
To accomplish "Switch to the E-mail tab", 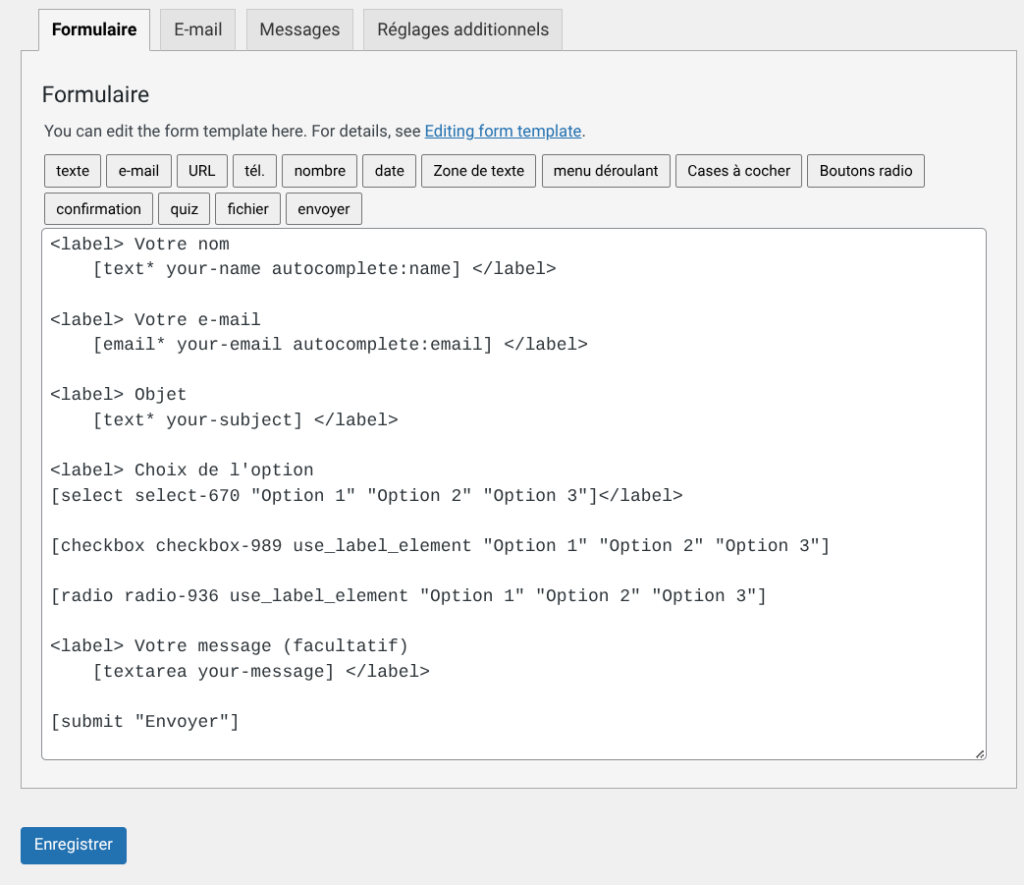I will [x=198, y=30].
